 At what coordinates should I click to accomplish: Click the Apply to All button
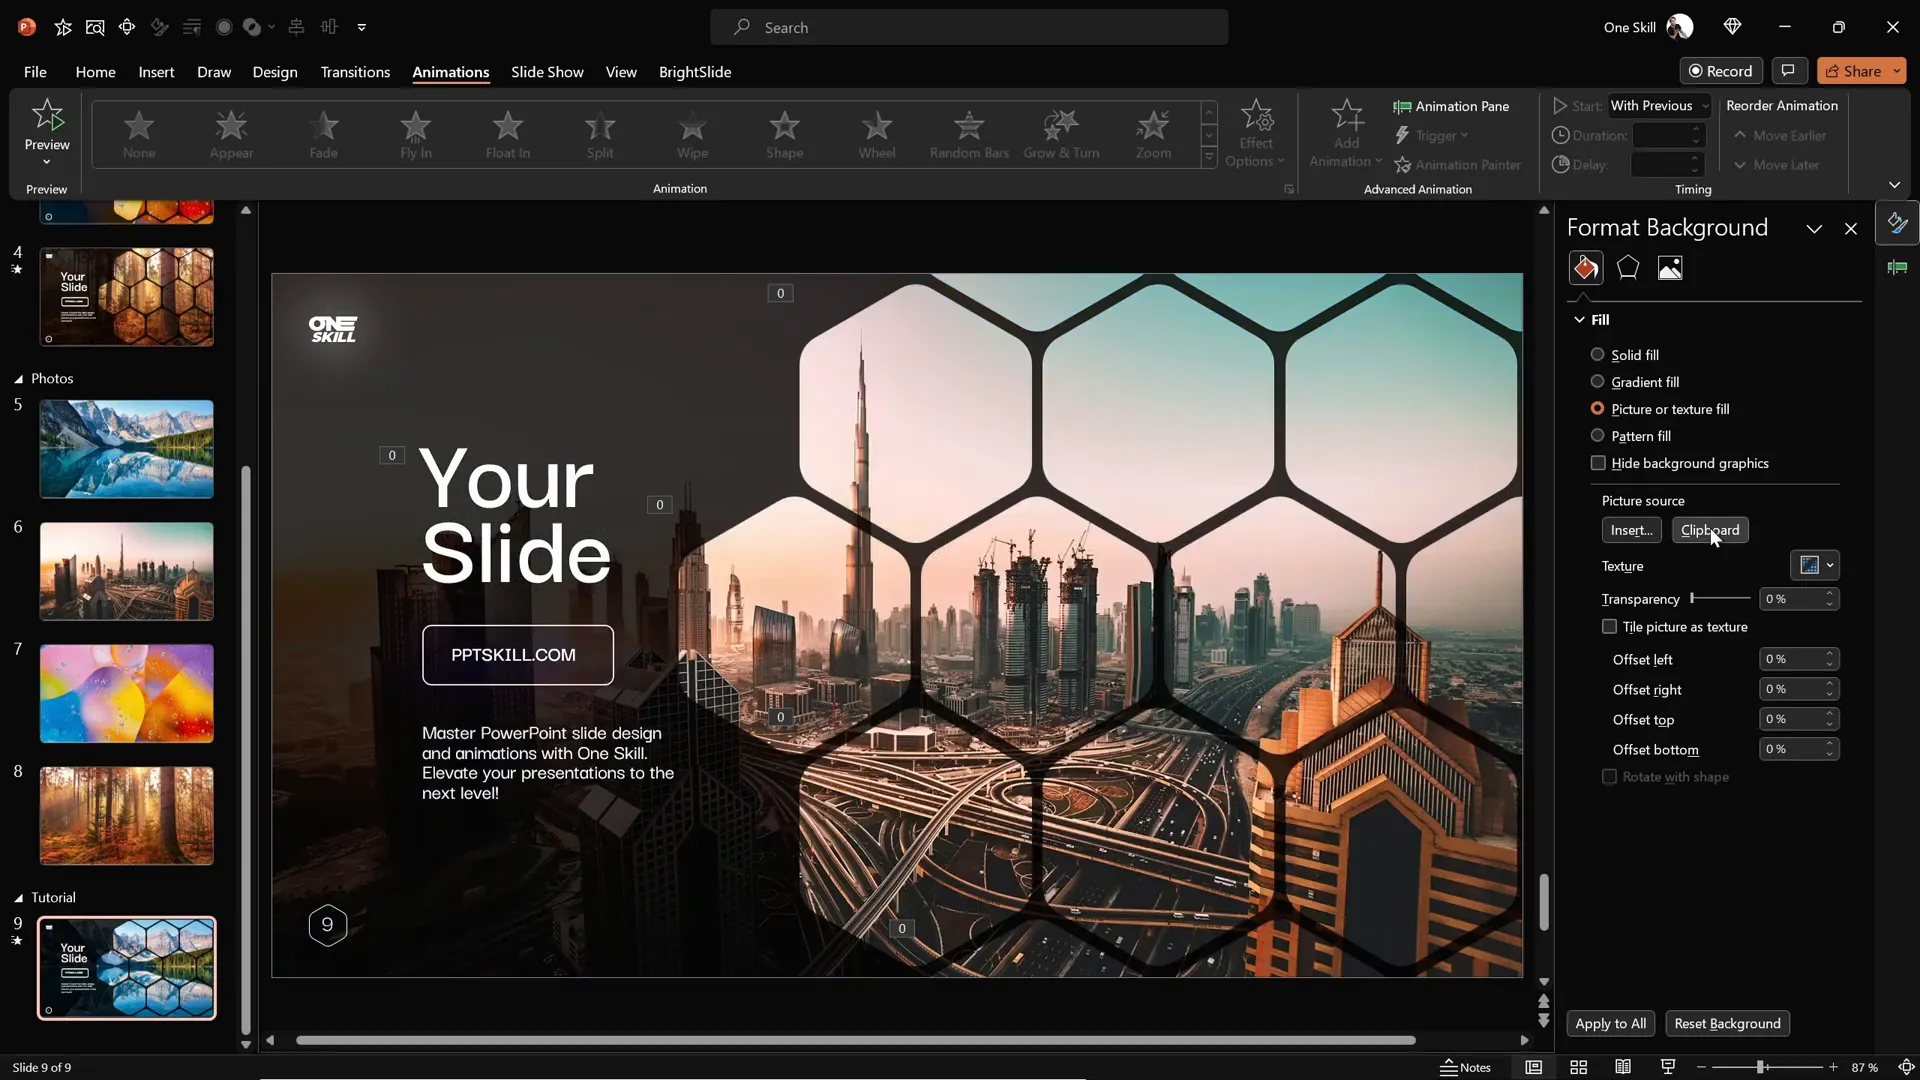1610,1023
